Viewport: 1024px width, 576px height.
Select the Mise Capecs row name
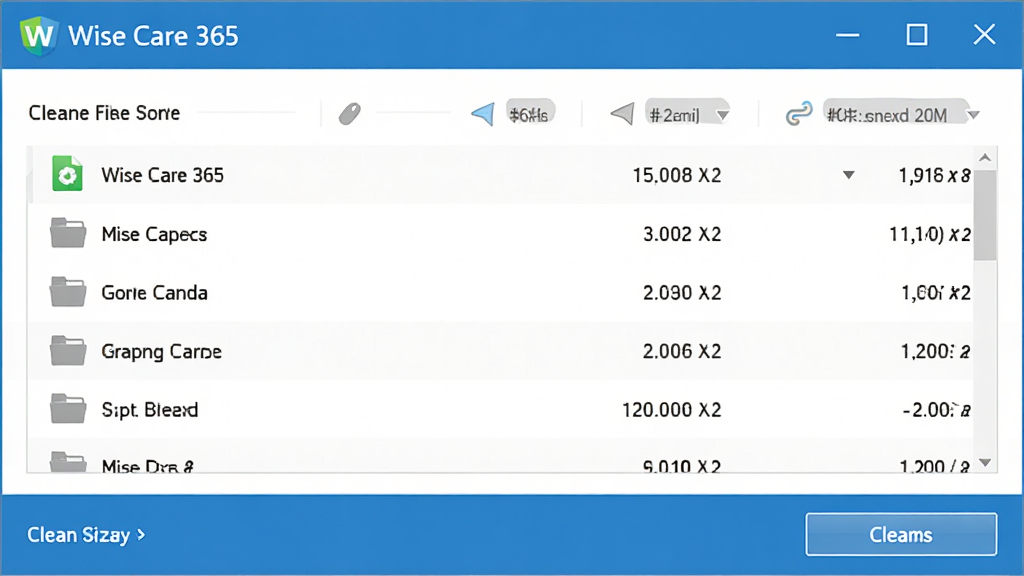[154, 234]
